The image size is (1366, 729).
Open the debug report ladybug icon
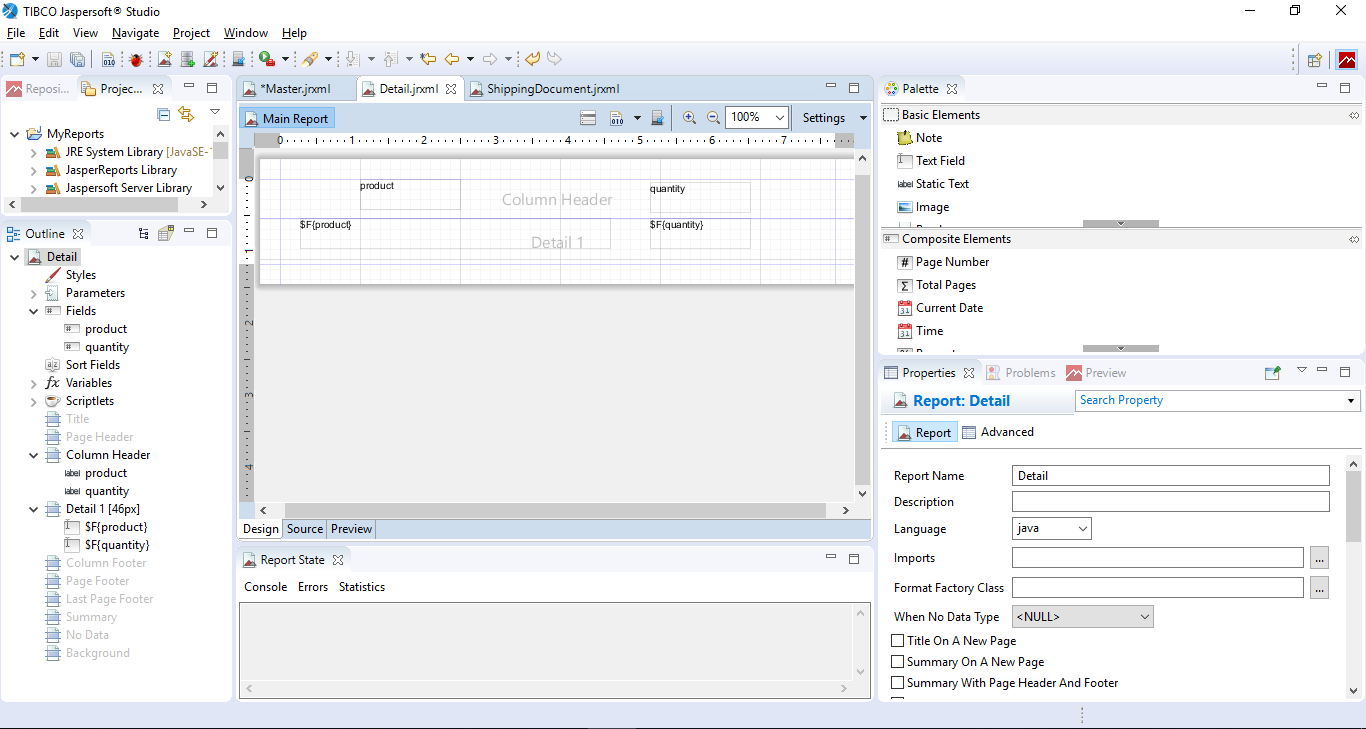136,59
